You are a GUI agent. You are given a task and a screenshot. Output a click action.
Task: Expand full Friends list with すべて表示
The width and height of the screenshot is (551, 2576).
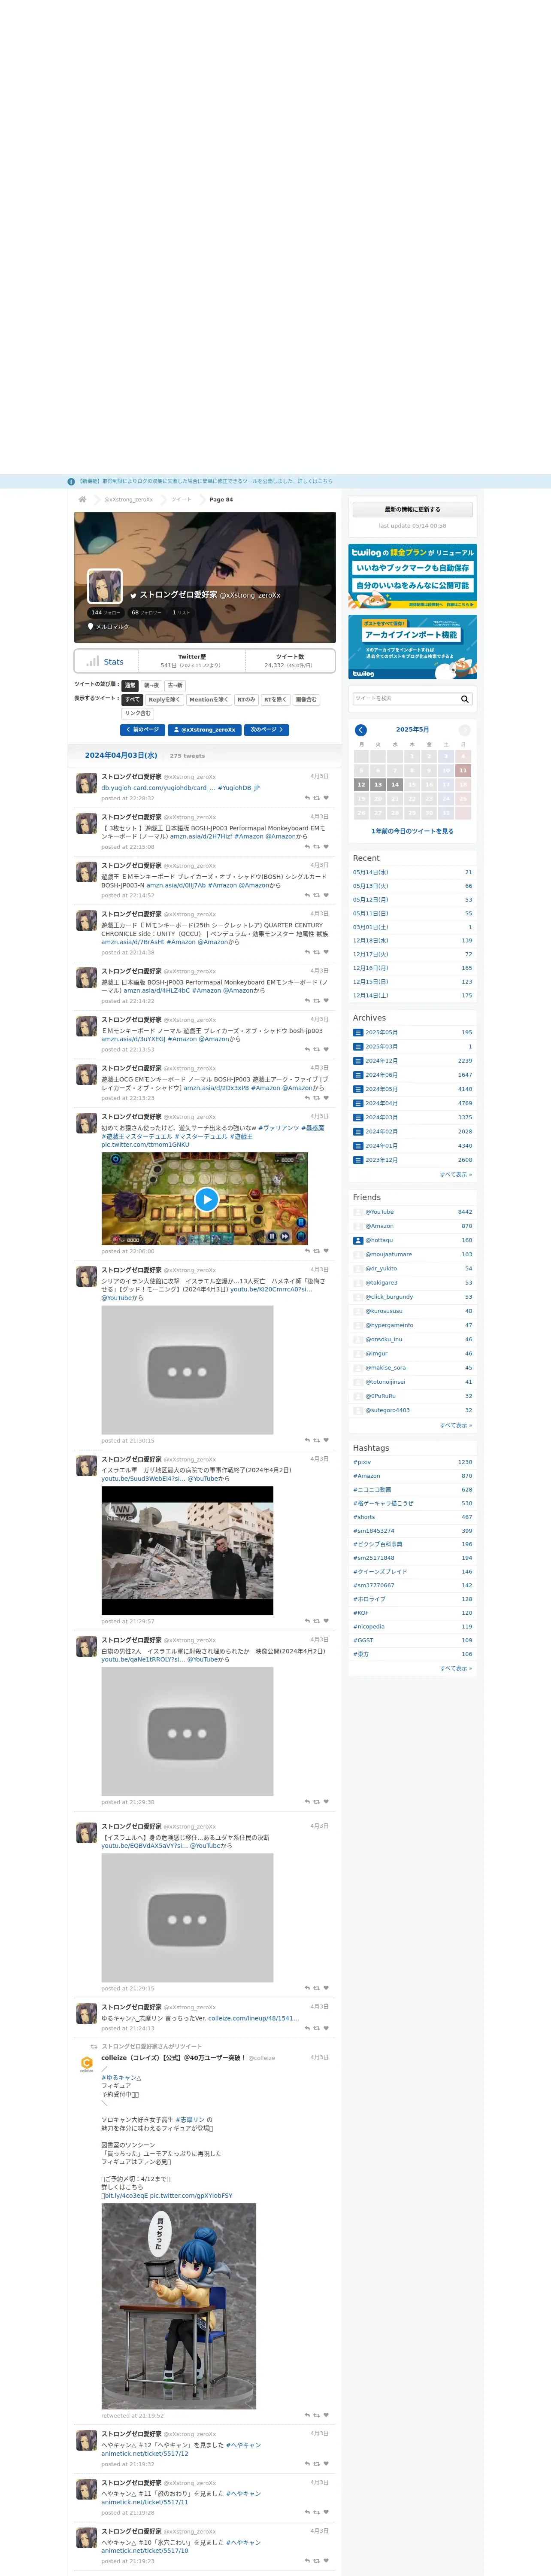pyautogui.click(x=456, y=1425)
